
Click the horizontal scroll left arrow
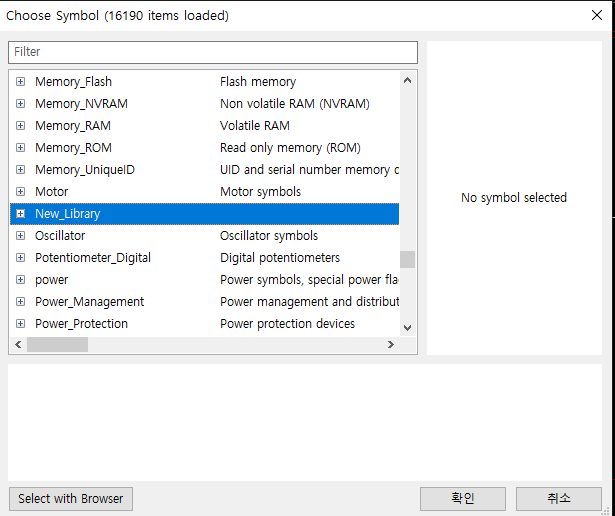[18, 344]
